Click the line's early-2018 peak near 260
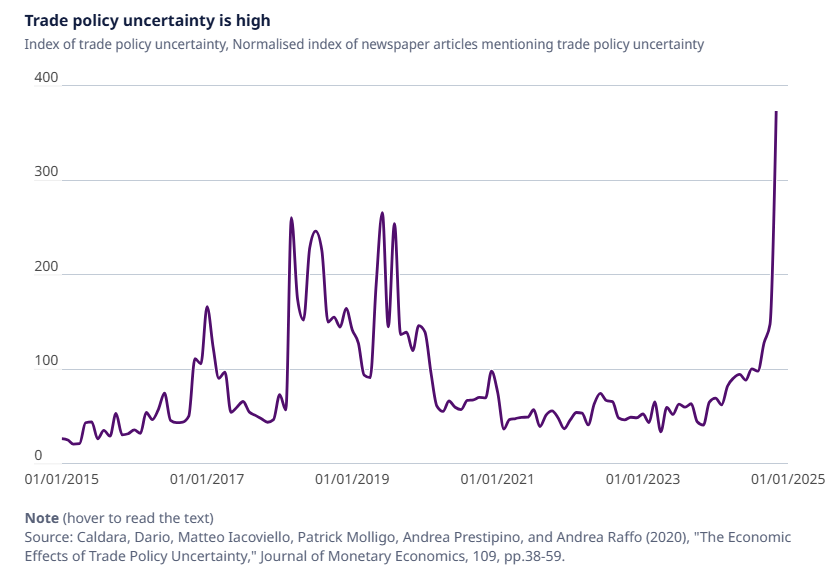 coord(291,218)
